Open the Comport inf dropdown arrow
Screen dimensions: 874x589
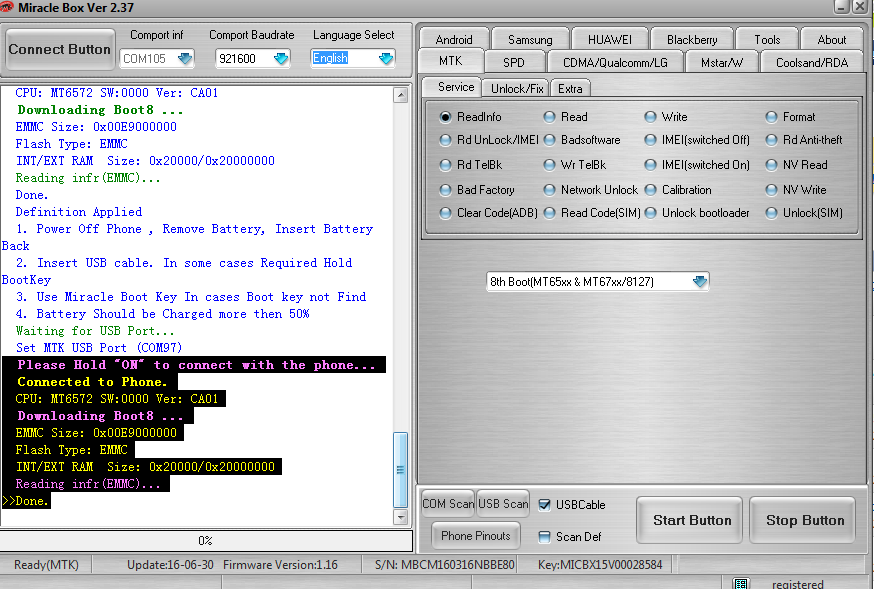tap(184, 58)
